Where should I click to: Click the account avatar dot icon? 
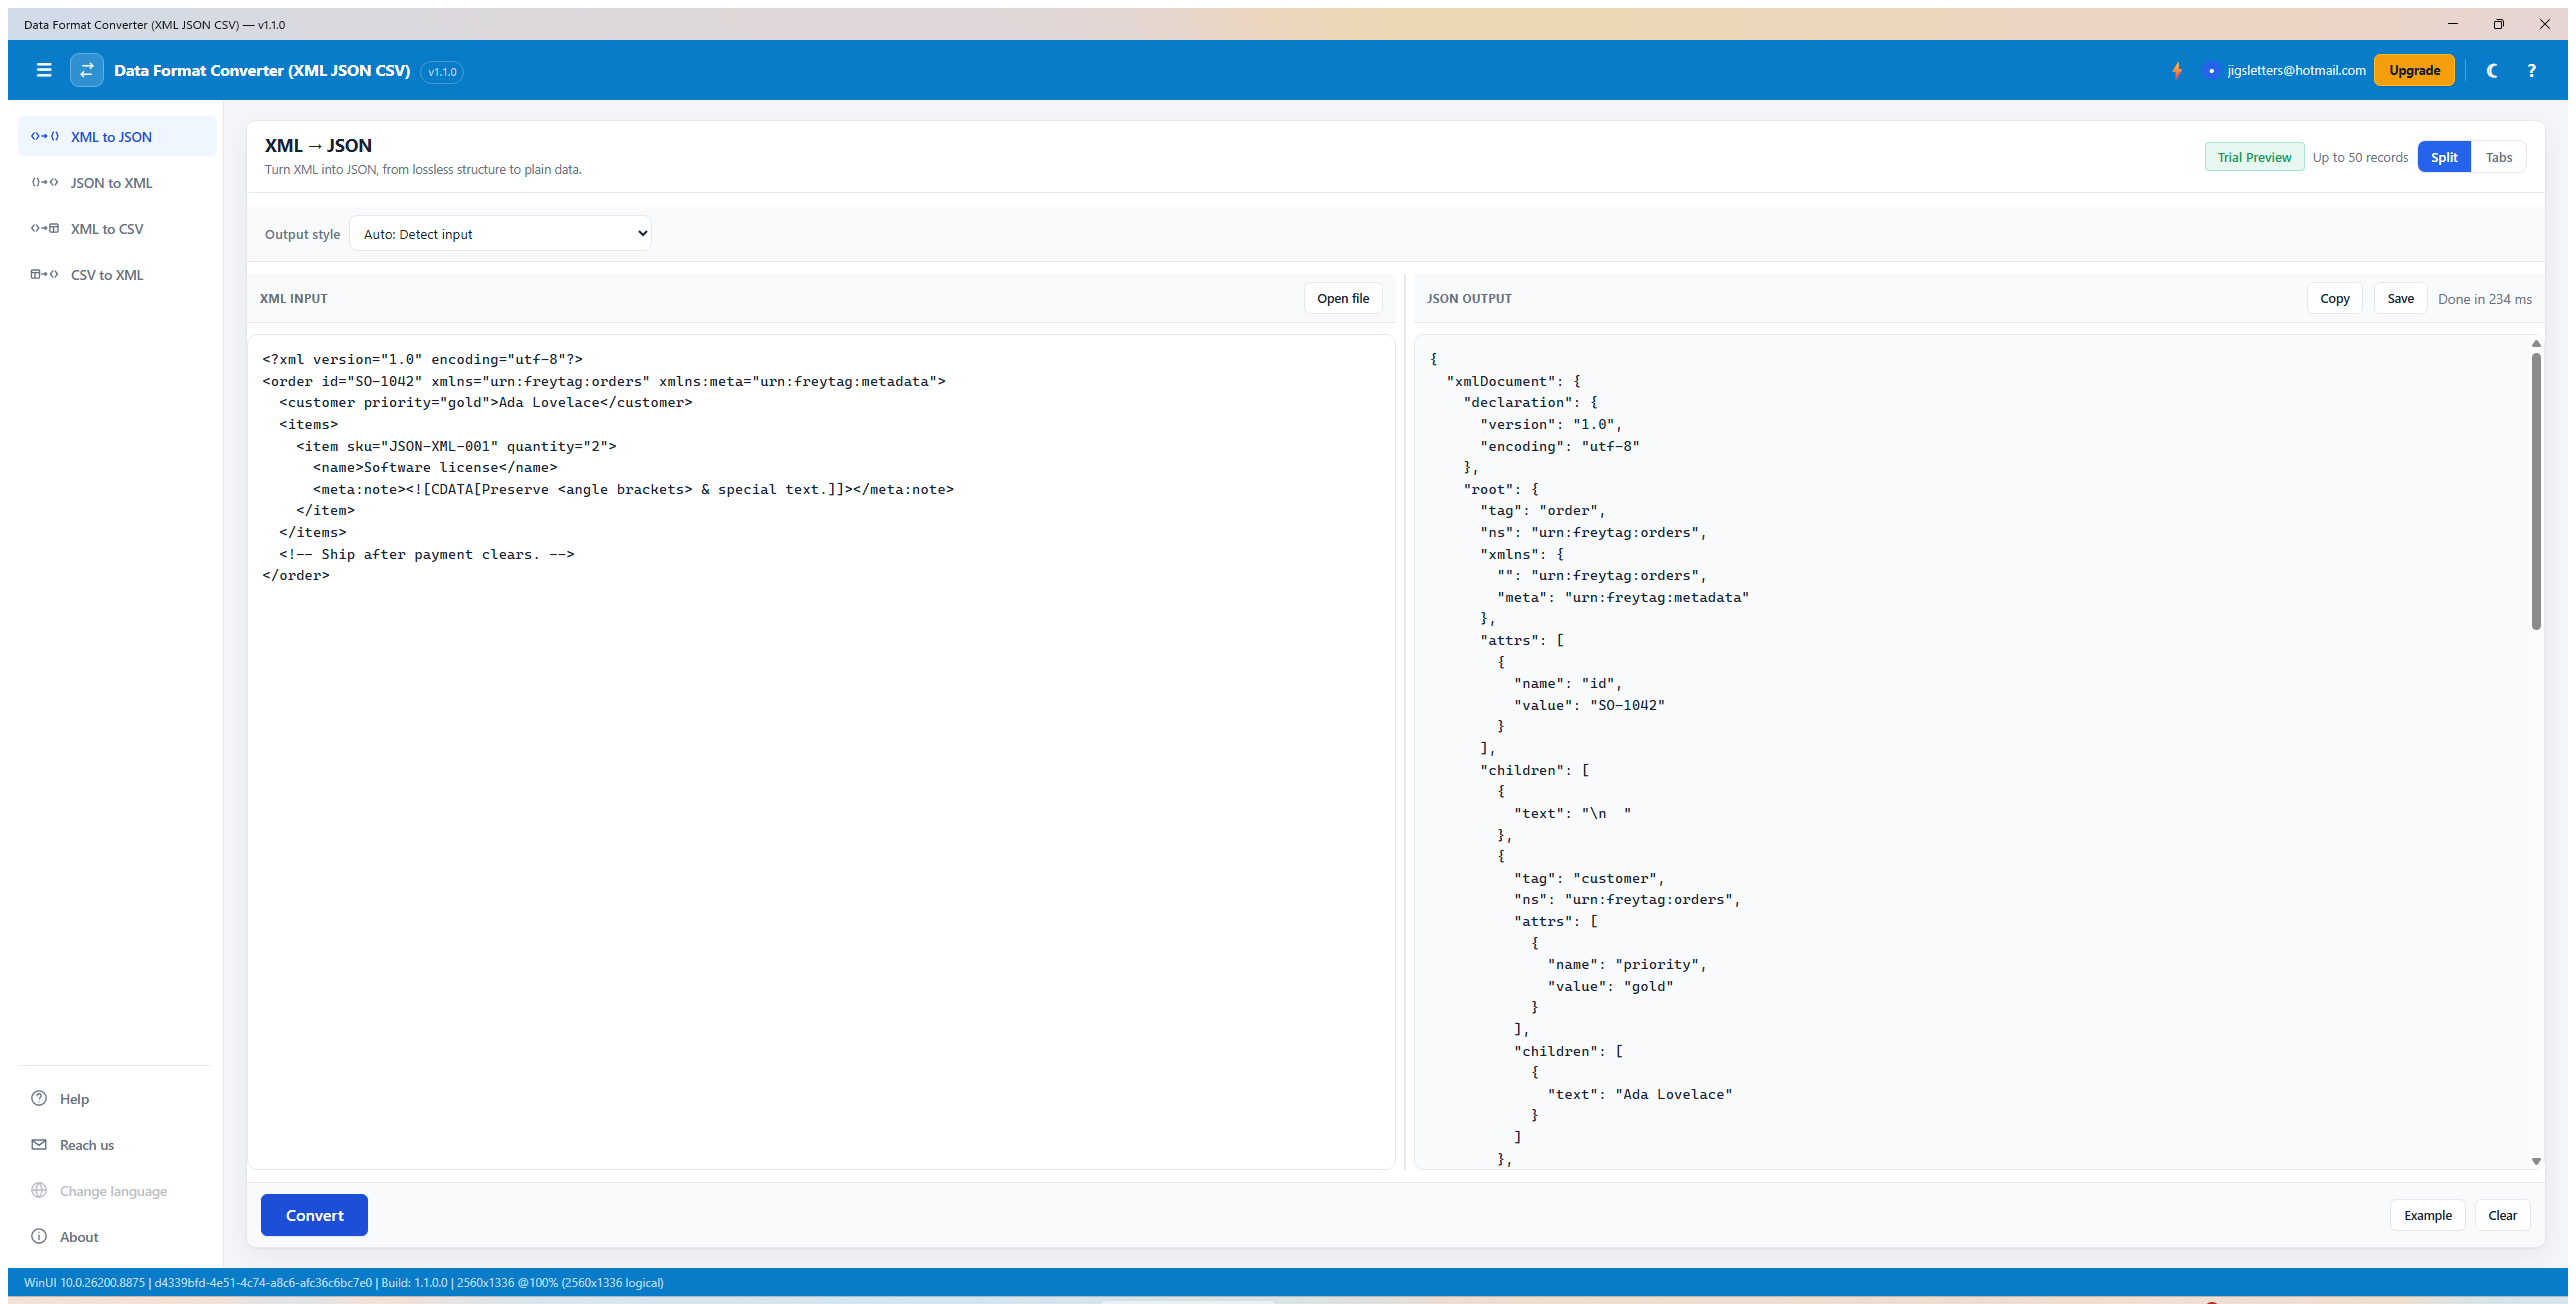pos(2211,70)
